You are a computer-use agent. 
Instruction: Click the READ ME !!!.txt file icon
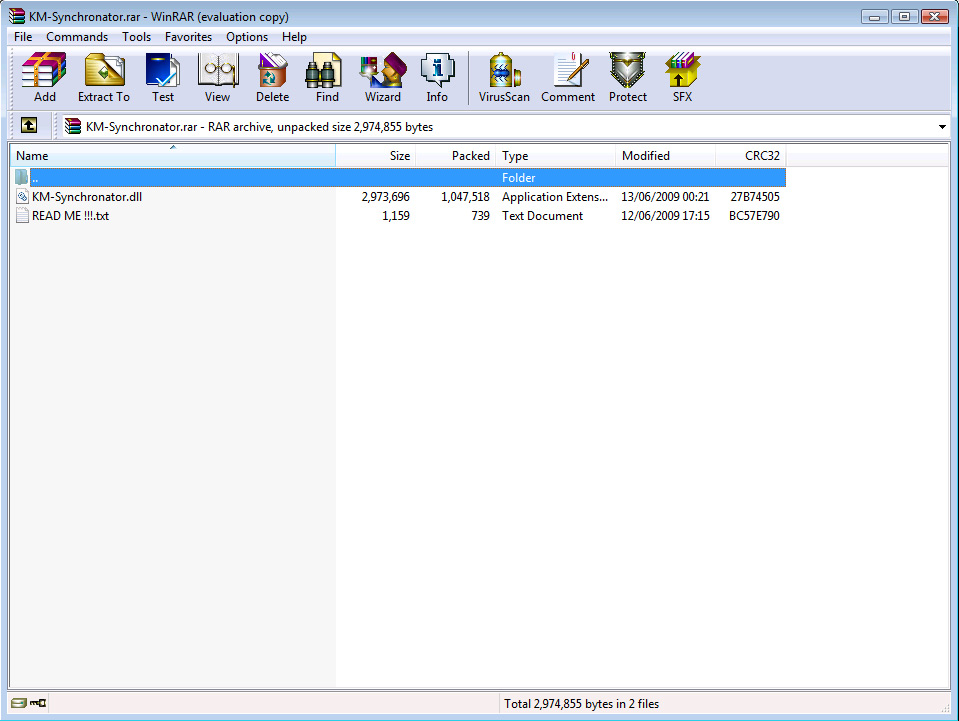click(23, 215)
